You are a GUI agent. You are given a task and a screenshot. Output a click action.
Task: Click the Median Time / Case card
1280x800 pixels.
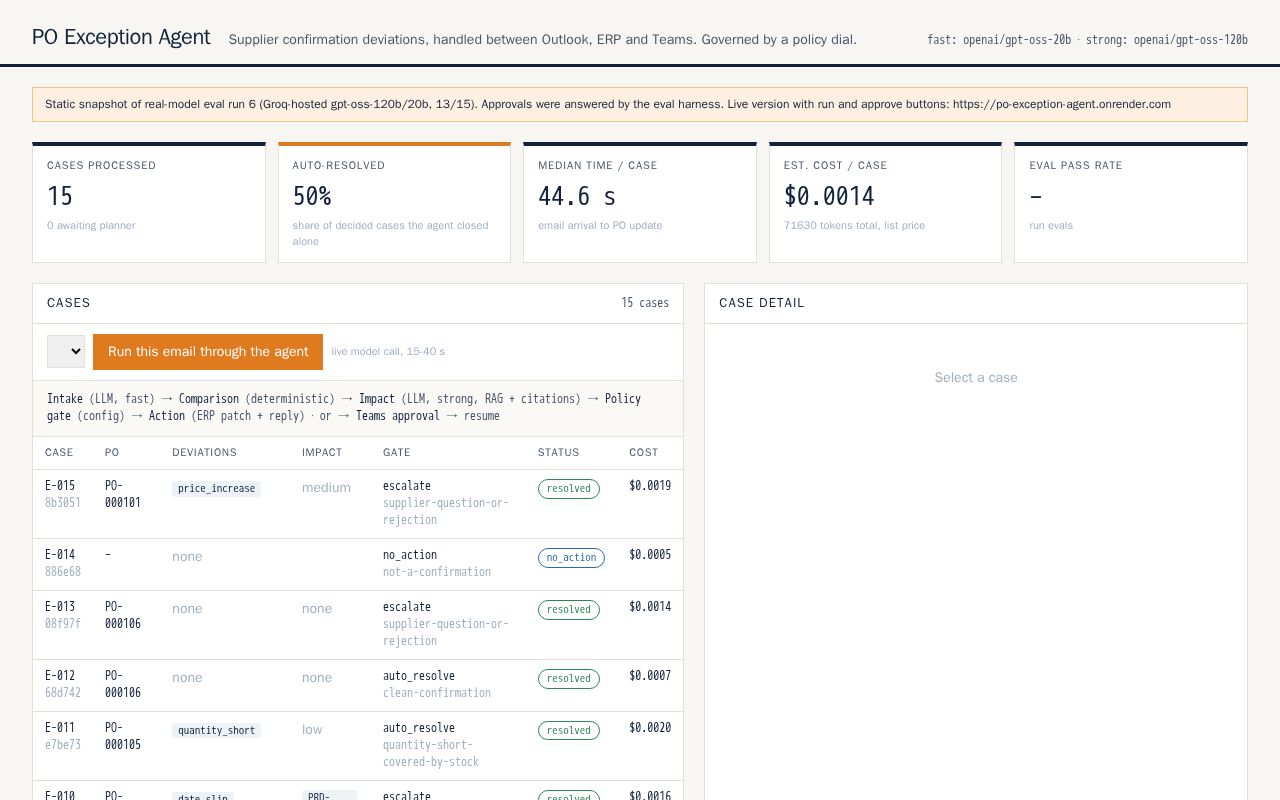[x=640, y=203]
